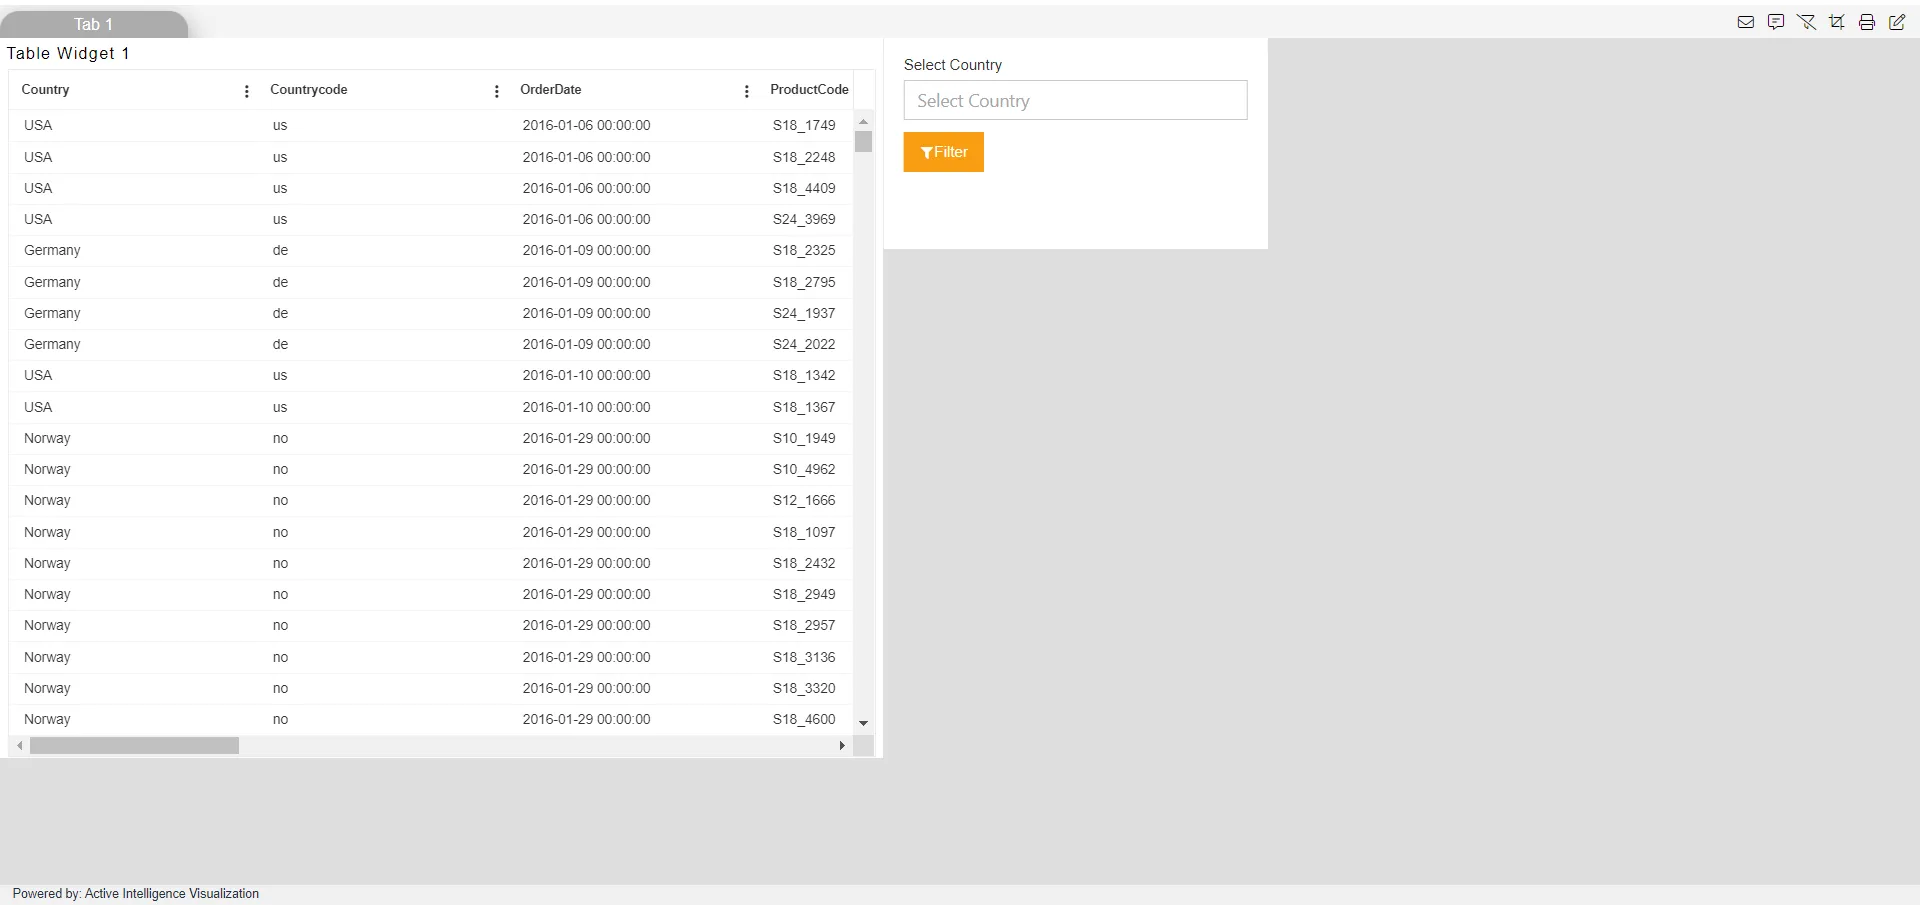Click the ProductCode column header

pos(809,90)
